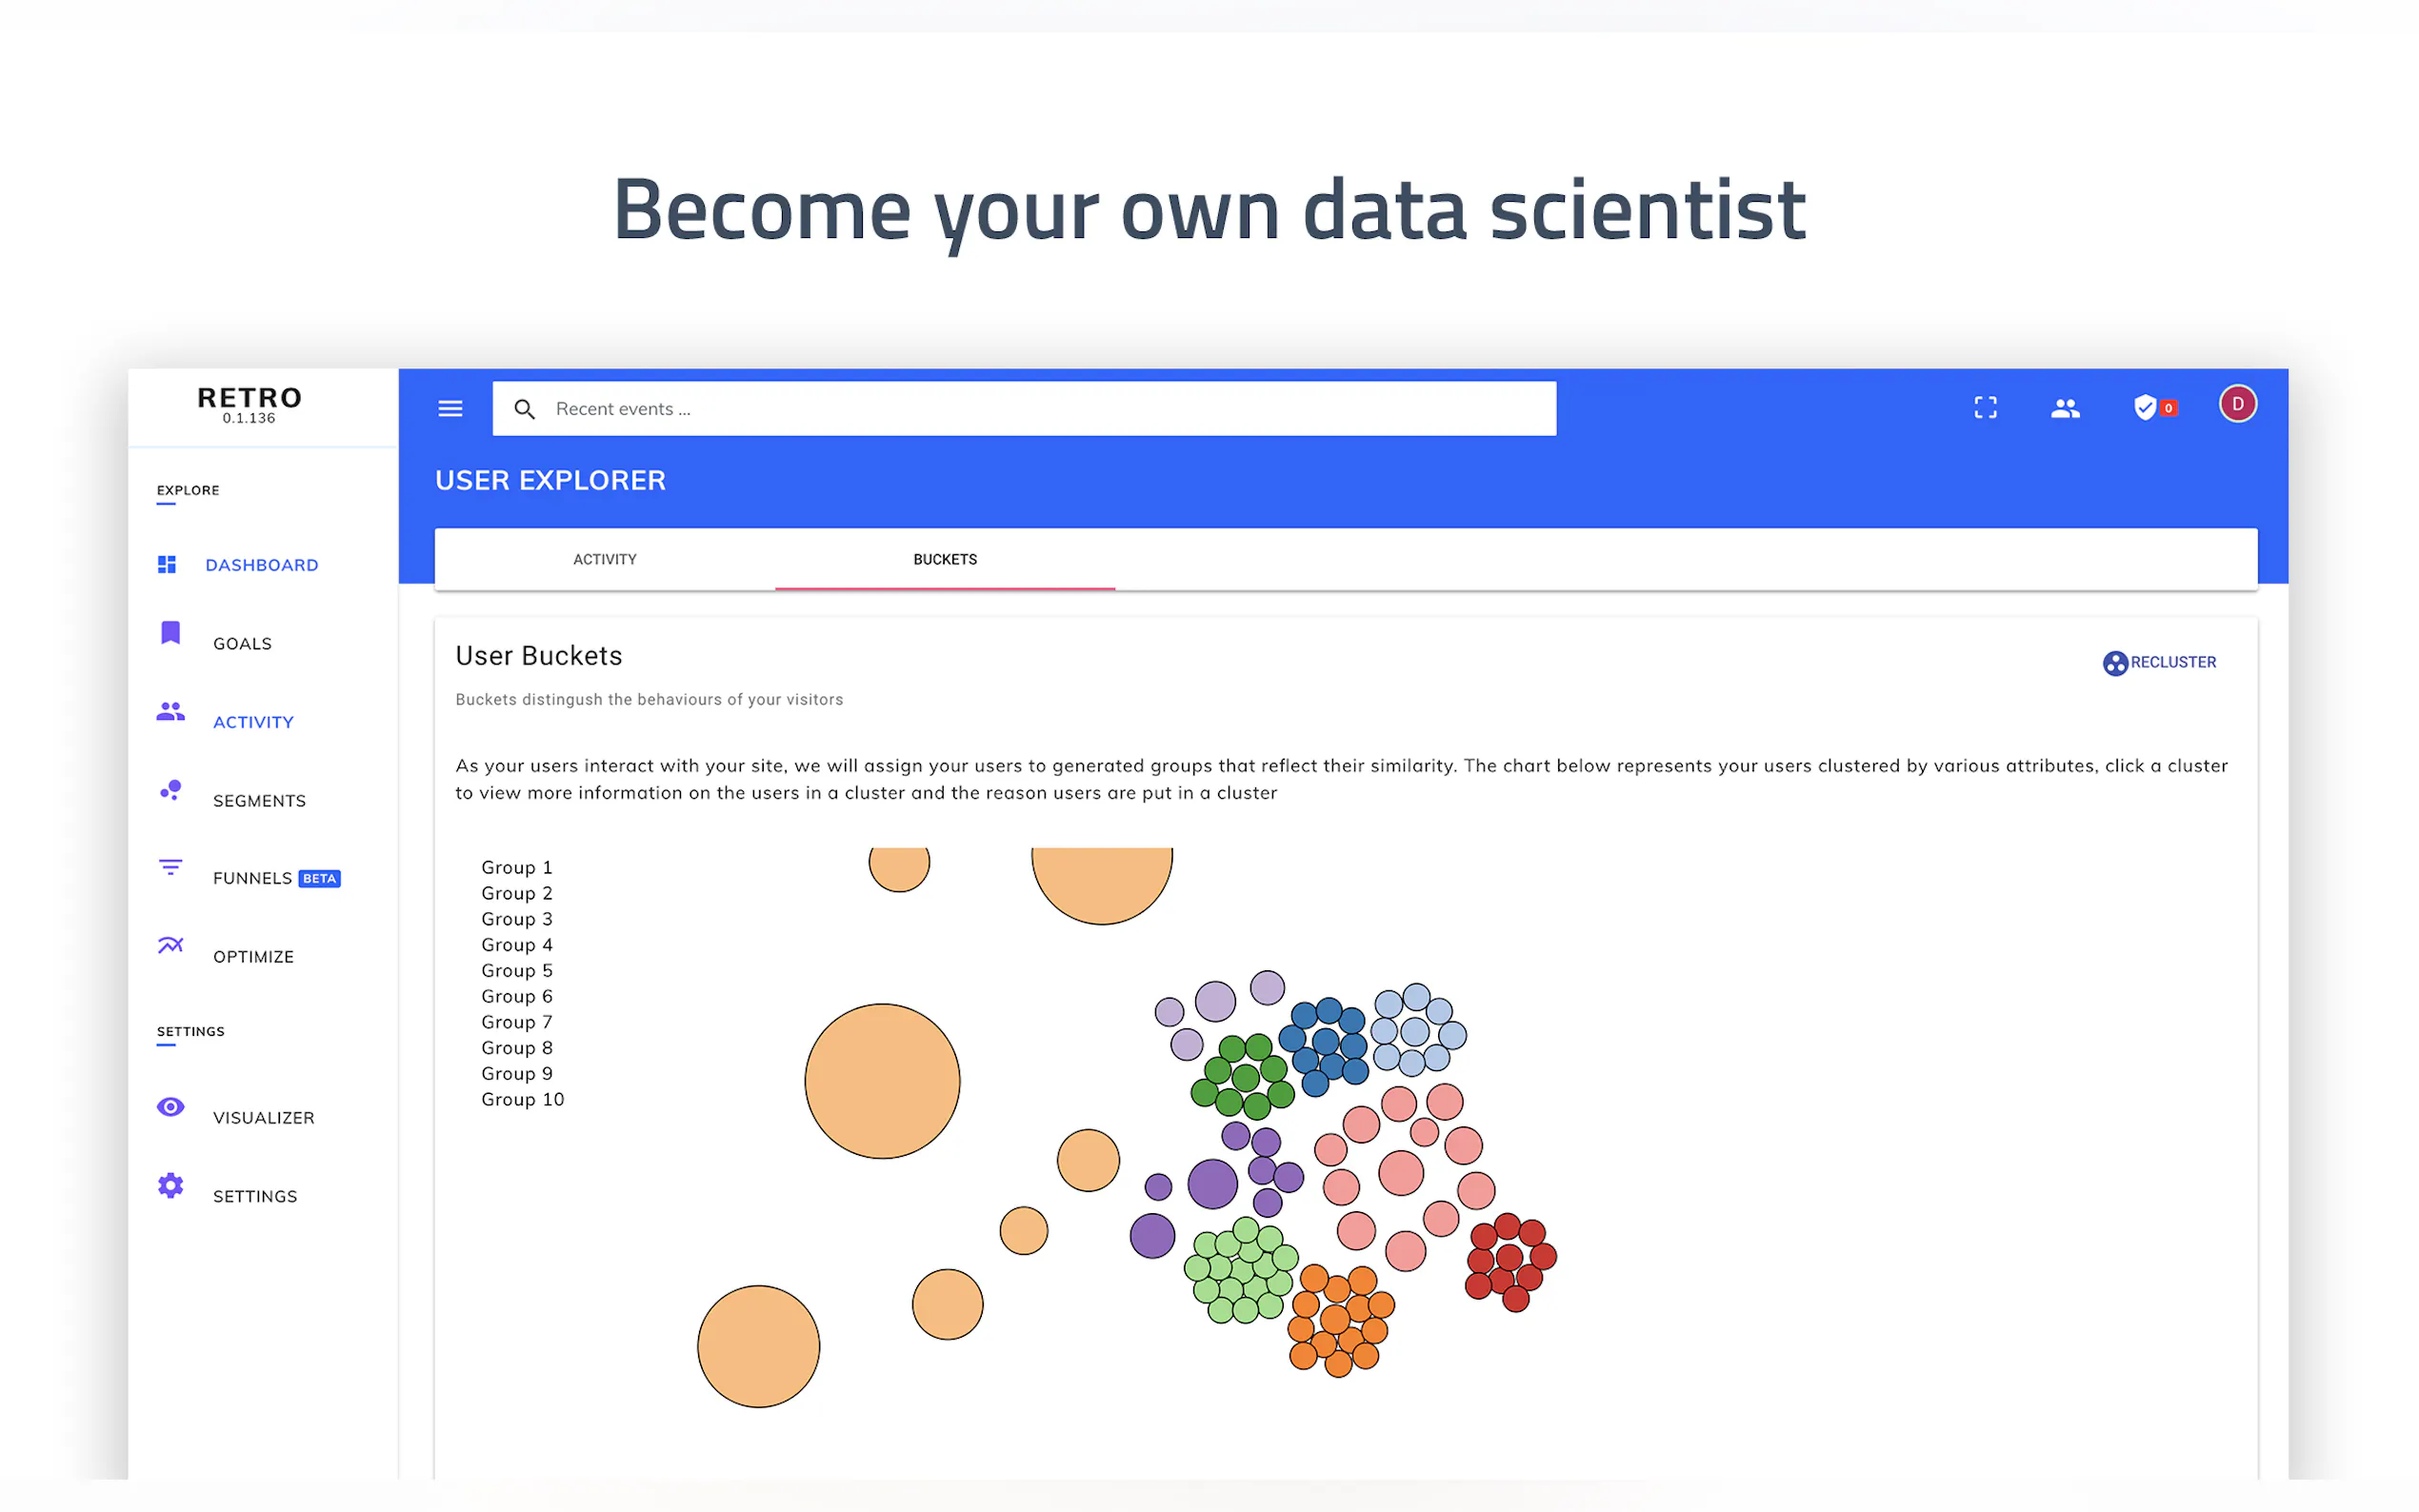Open the users group icon in header
The height and width of the screenshot is (1512, 2419).
tap(2065, 408)
